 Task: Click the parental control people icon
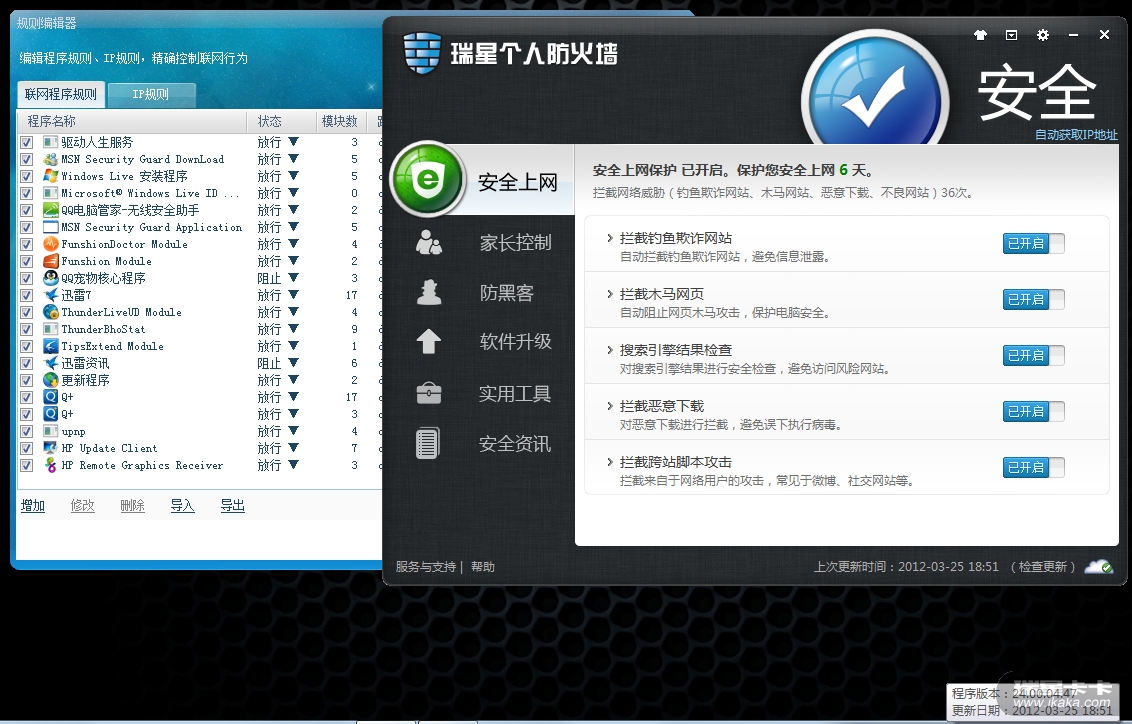click(429, 242)
